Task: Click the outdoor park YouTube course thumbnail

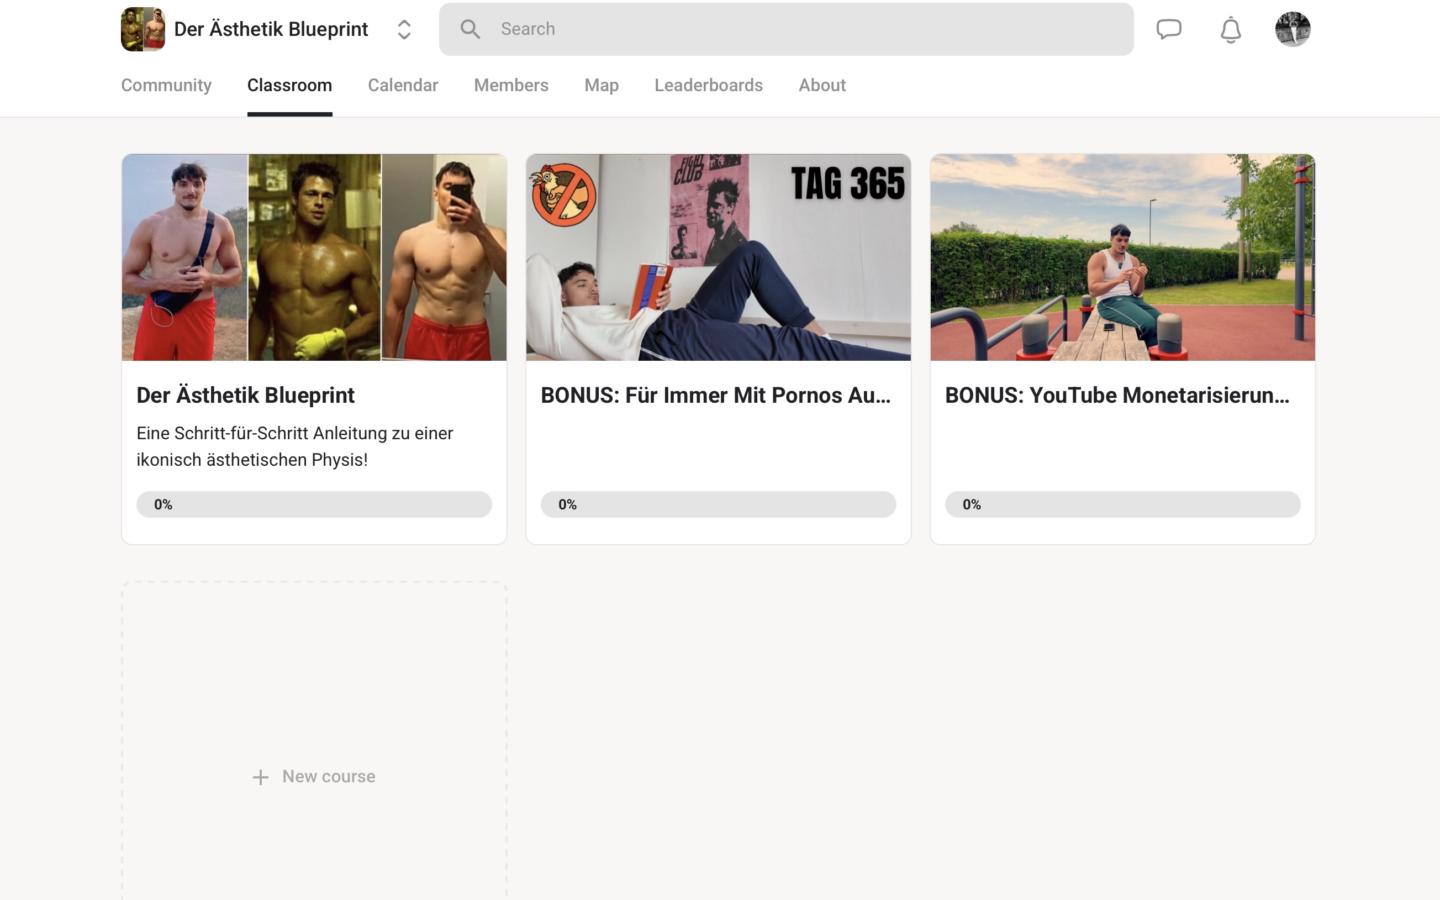Action: click(1122, 257)
